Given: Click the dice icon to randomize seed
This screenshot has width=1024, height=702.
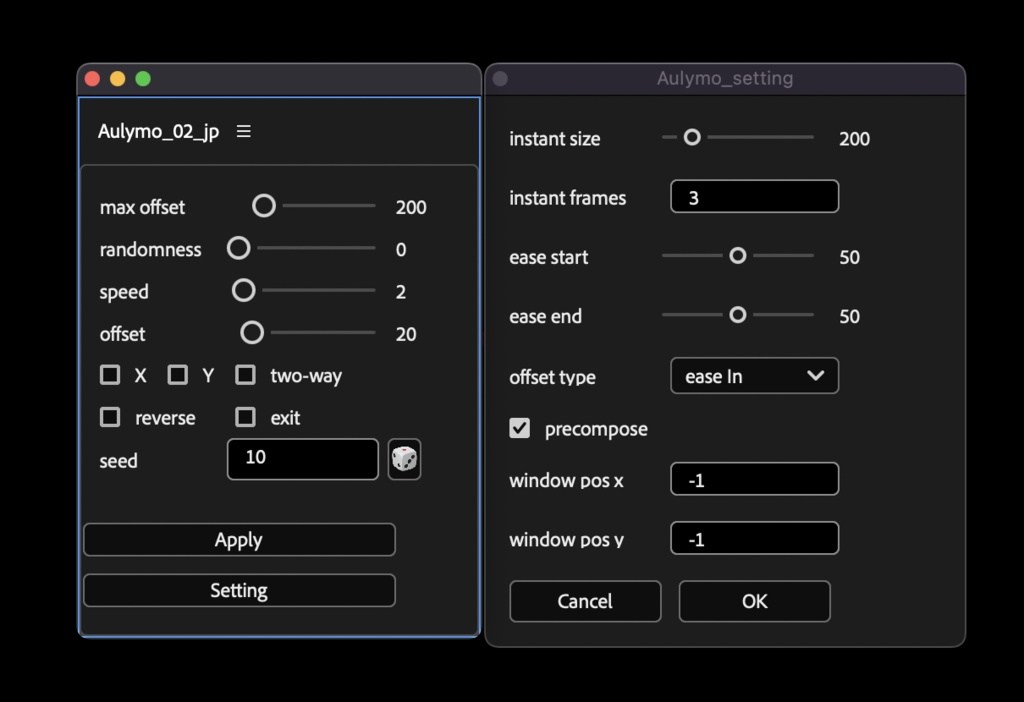Looking at the screenshot, I should pyautogui.click(x=404, y=459).
